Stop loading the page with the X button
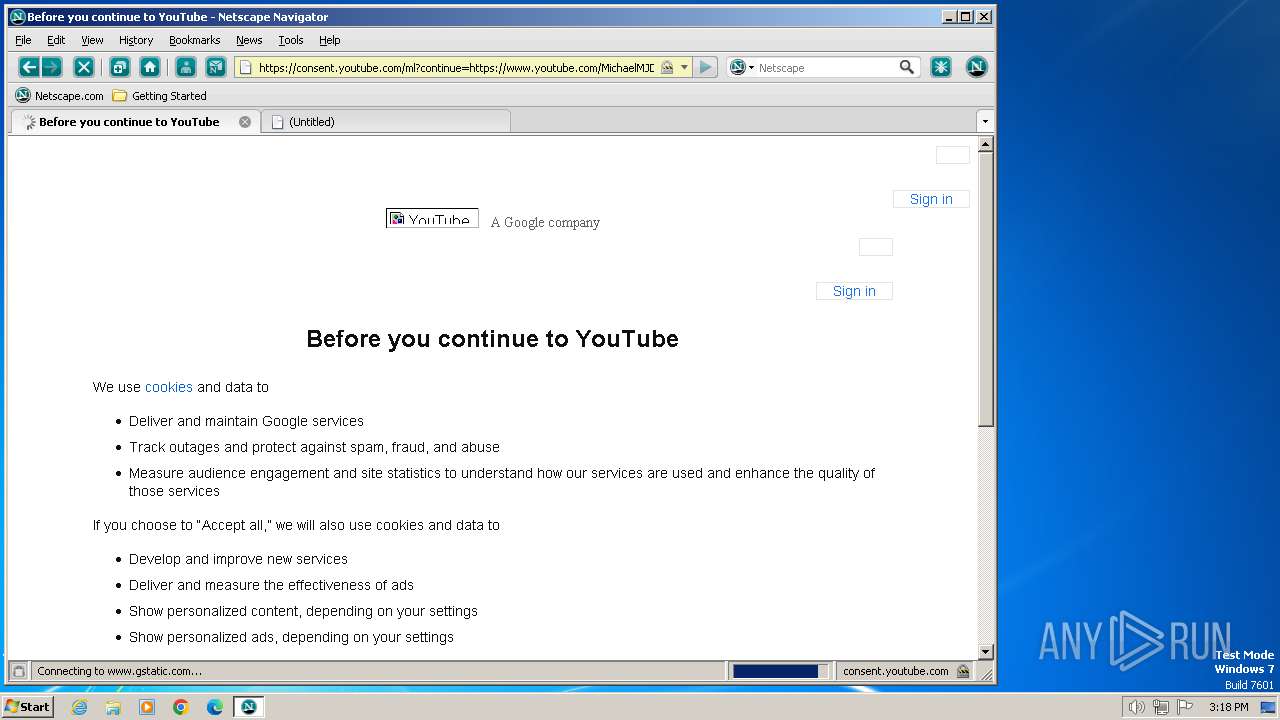 (84, 67)
